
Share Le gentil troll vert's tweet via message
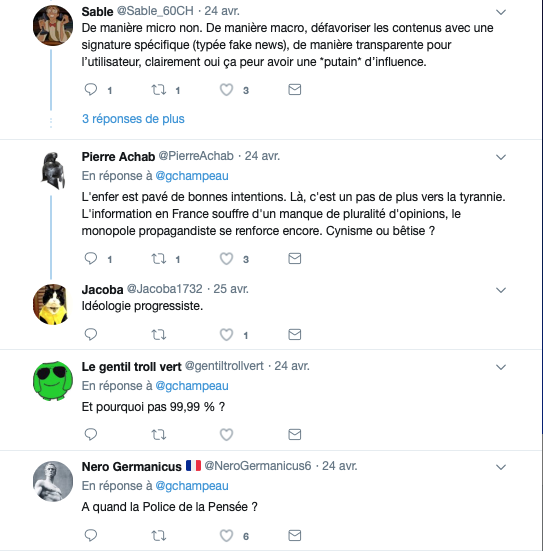[x=295, y=435]
